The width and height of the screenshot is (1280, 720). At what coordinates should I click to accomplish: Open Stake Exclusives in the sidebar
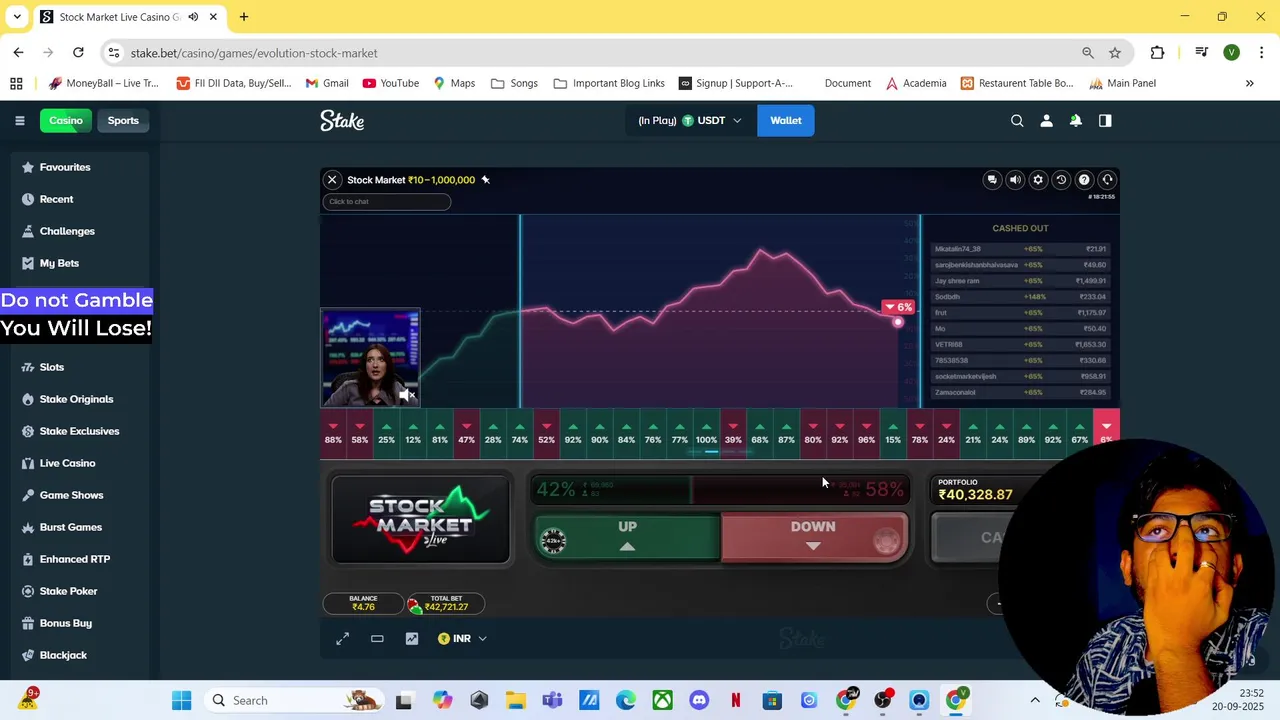[79, 431]
